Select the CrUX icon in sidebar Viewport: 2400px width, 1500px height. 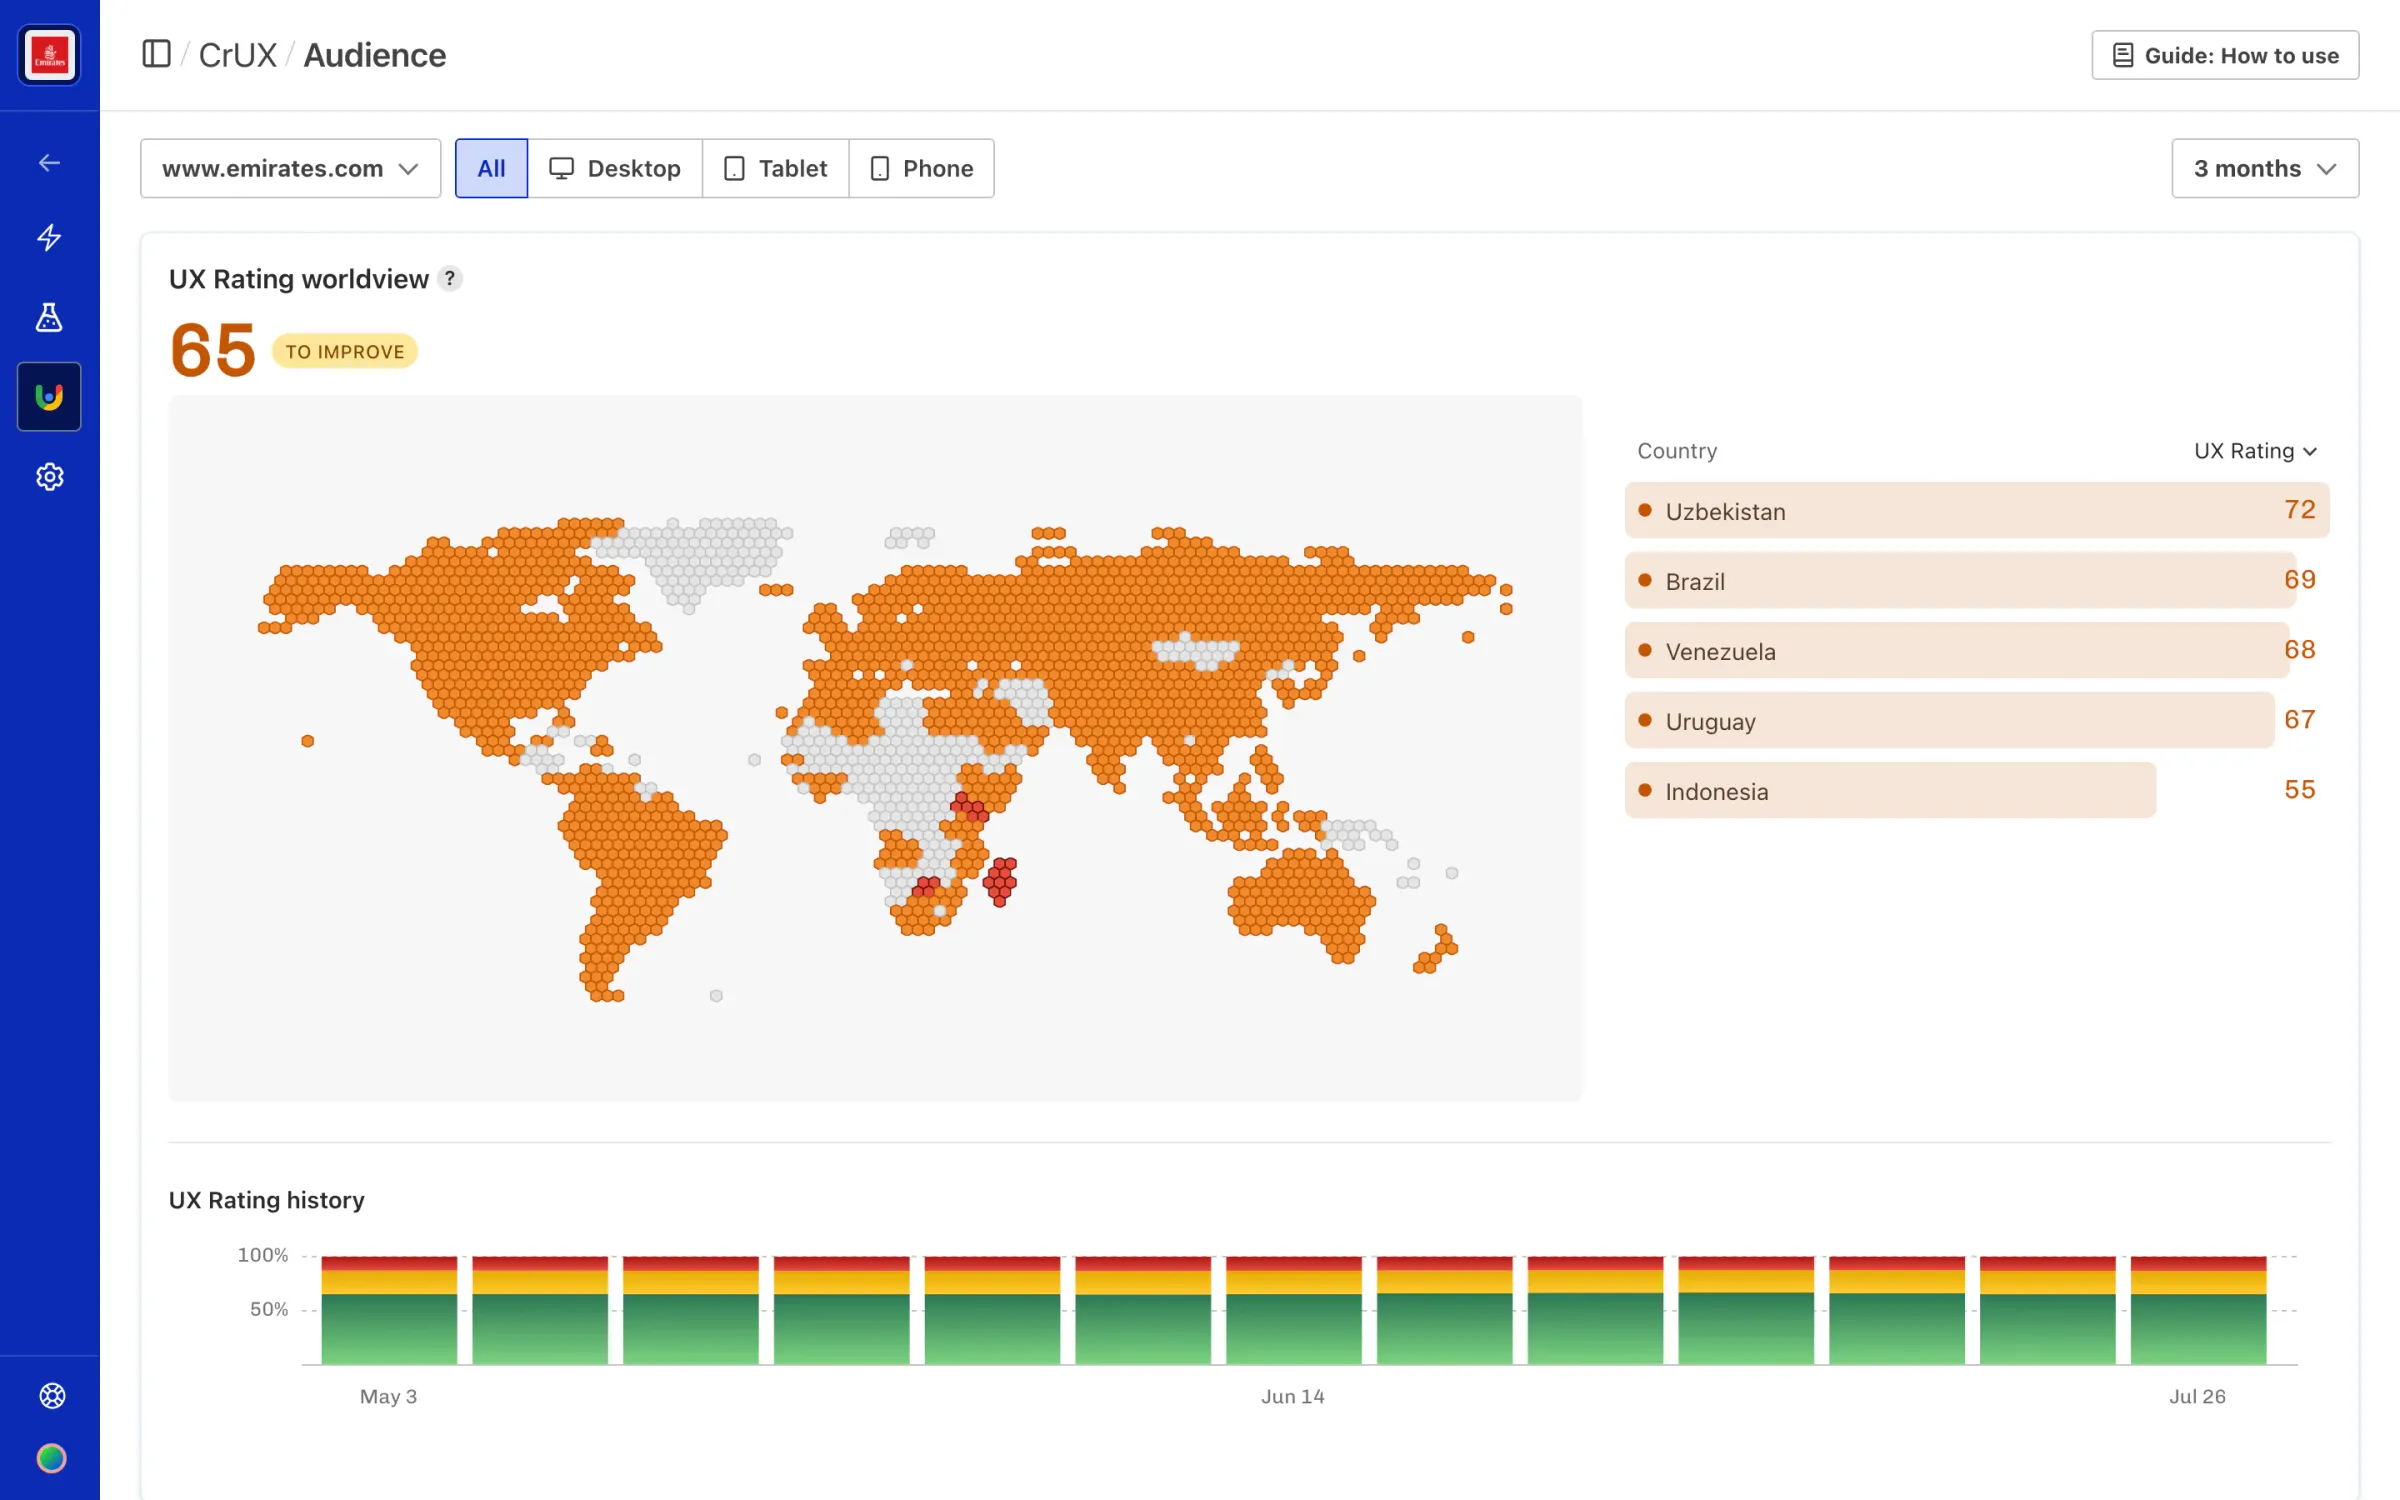[x=49, y=397]
